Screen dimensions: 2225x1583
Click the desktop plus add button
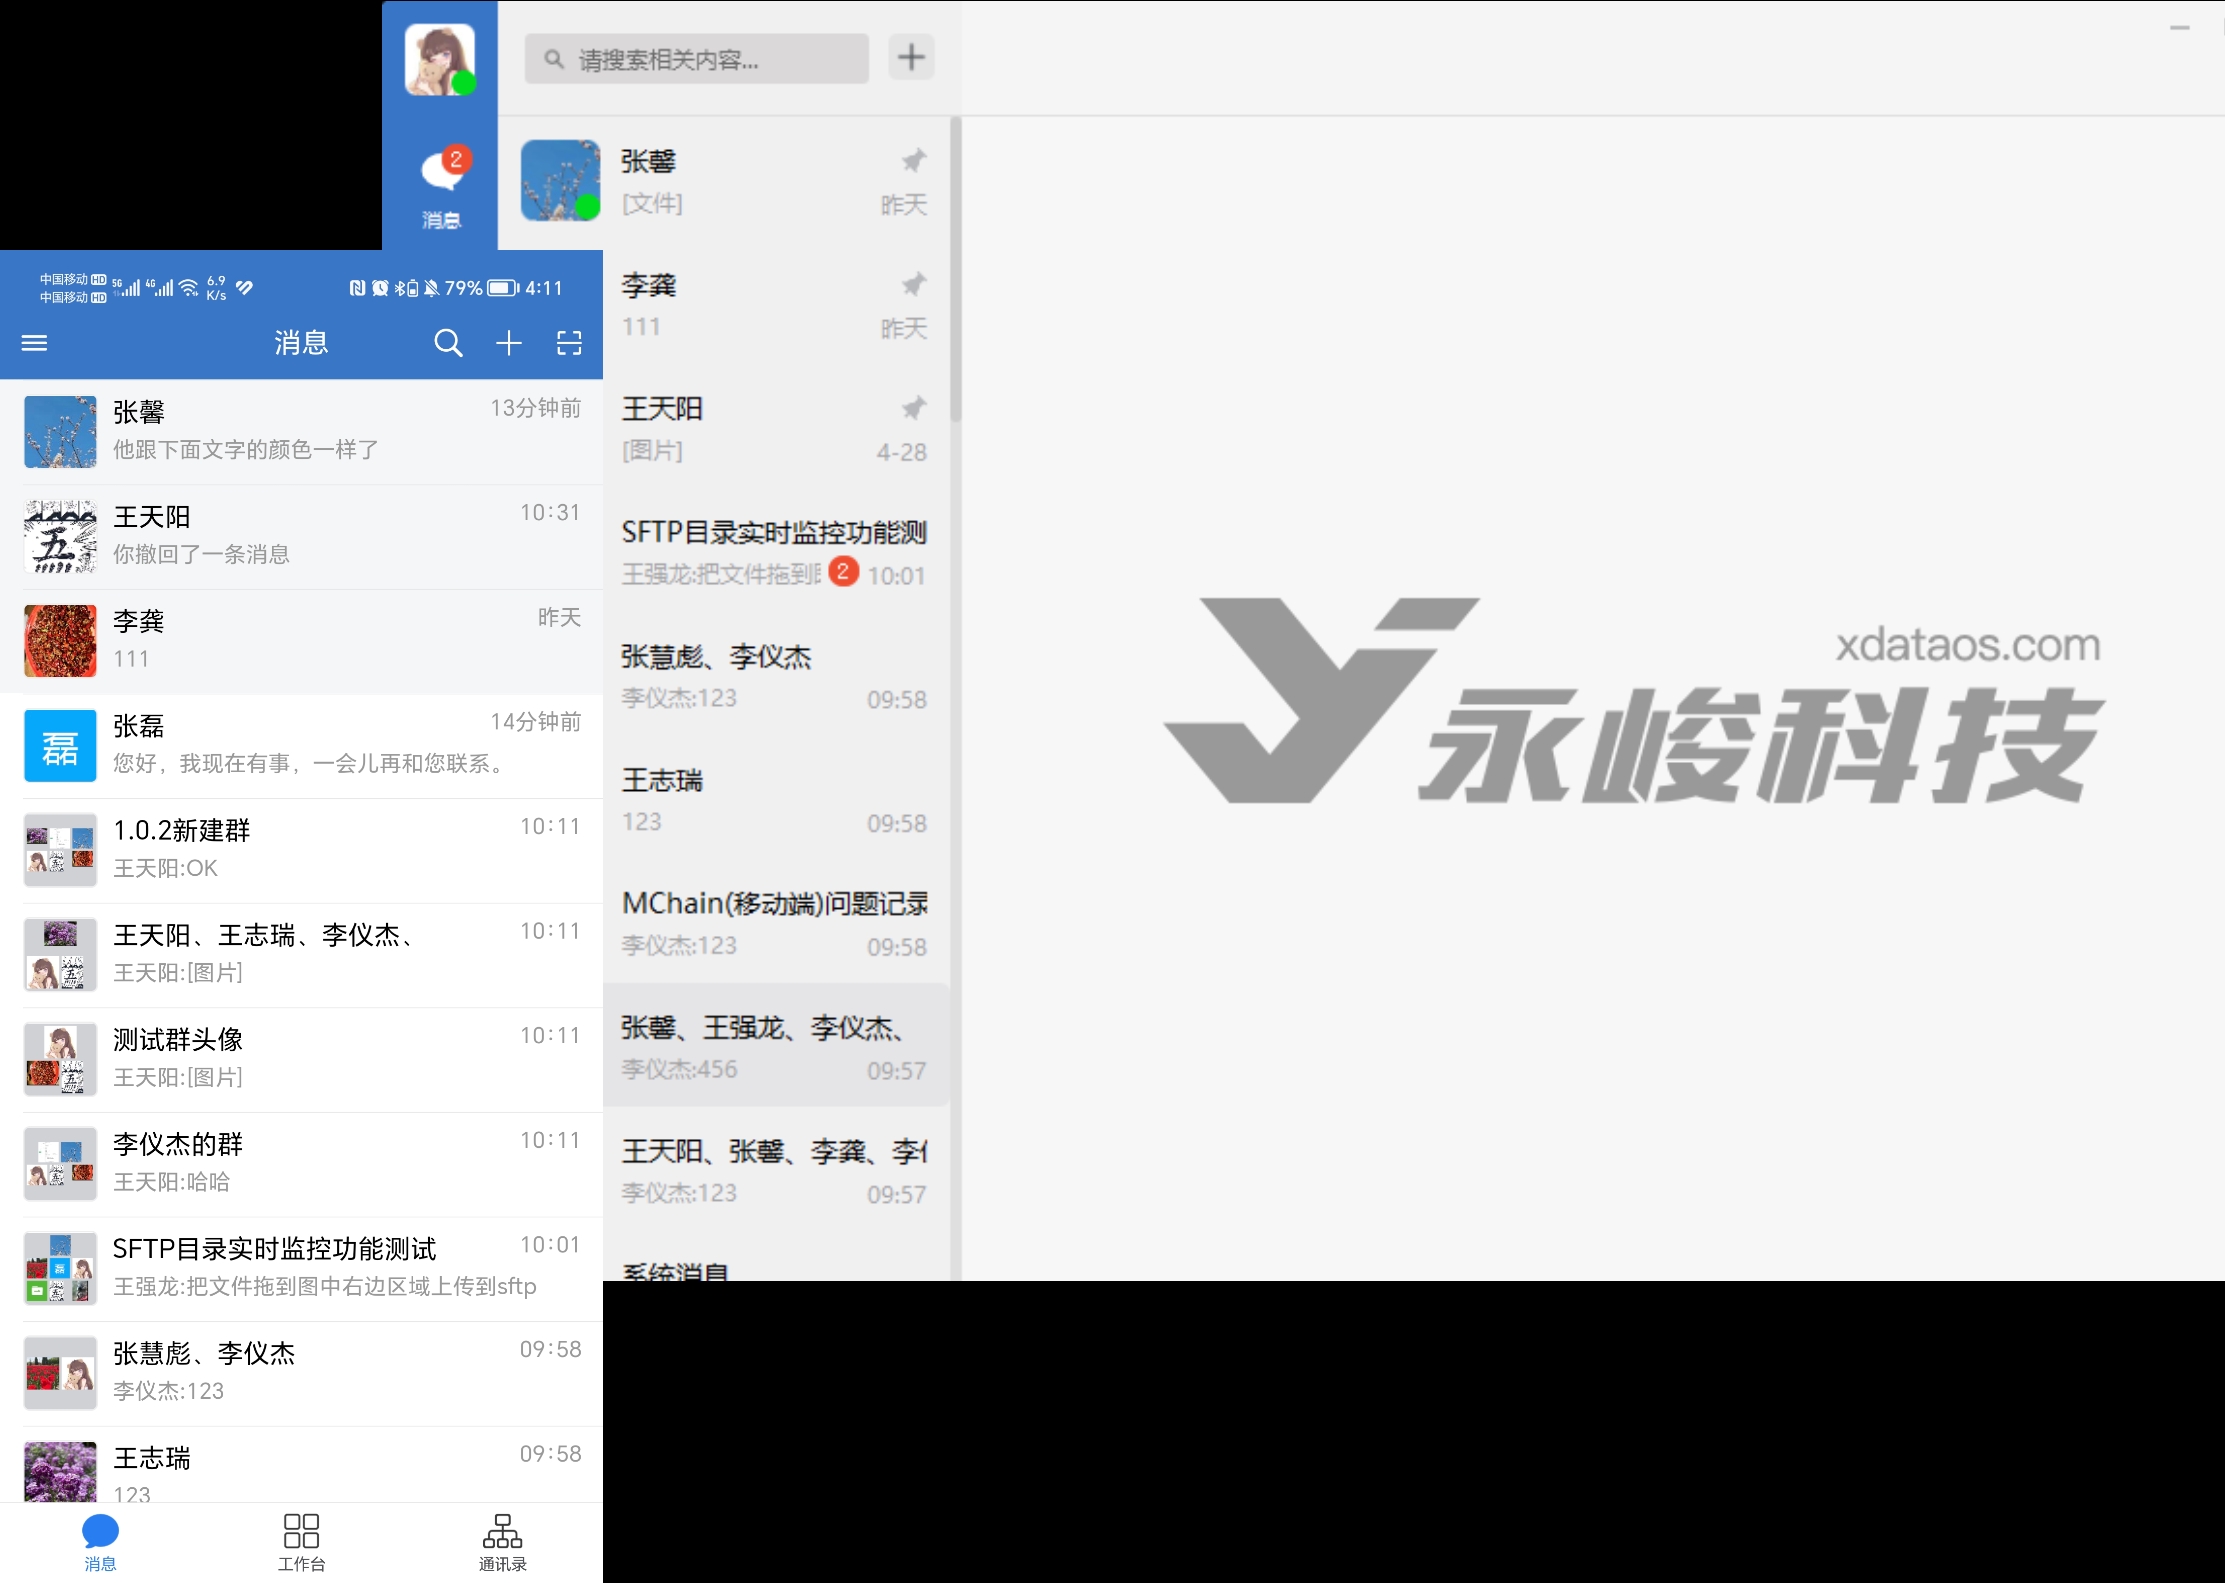tap(911, 57)
